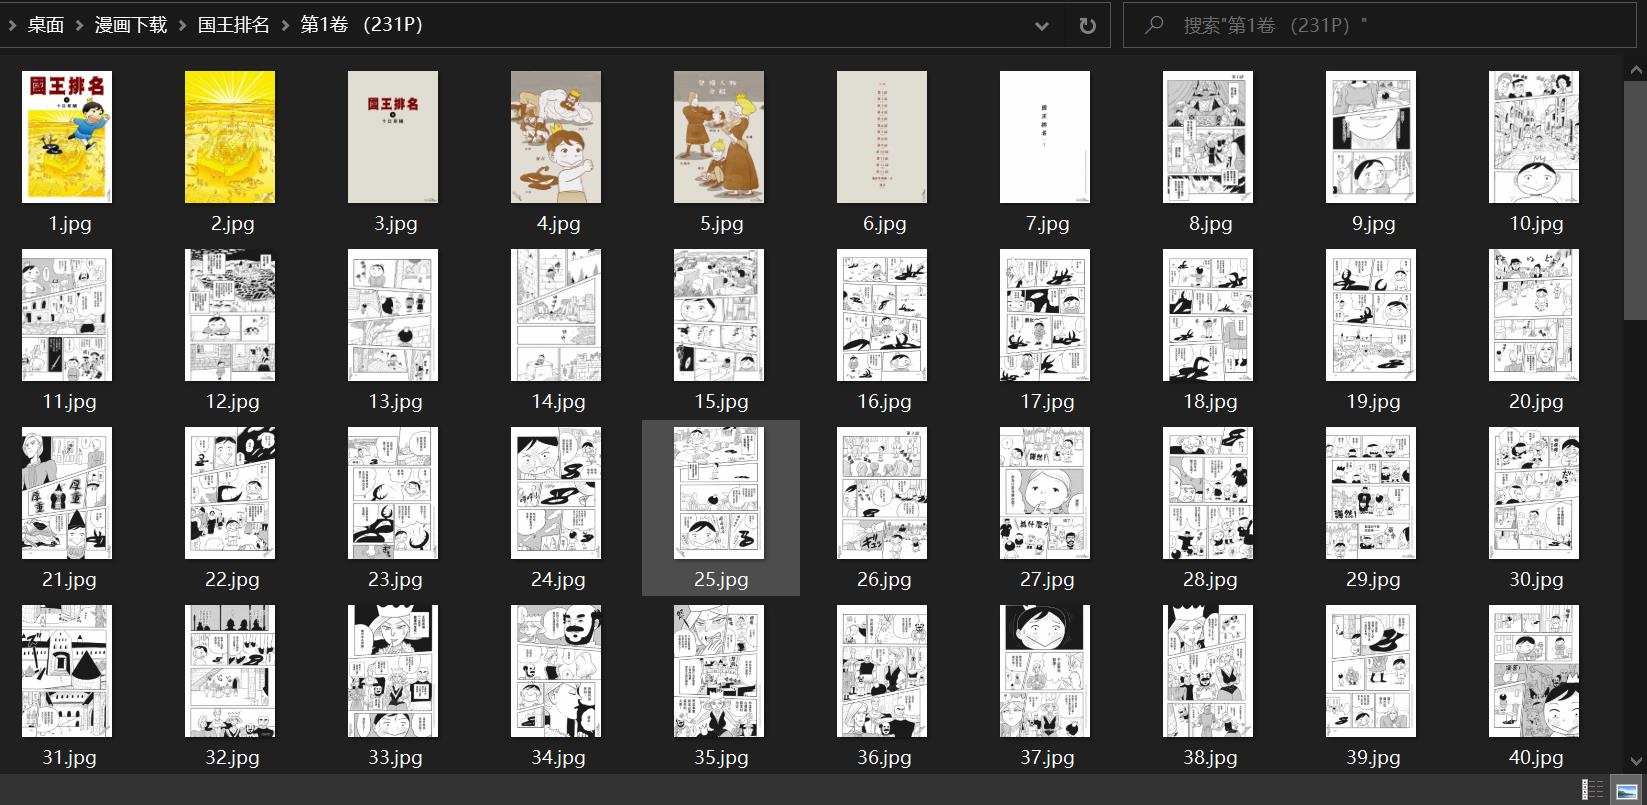Click the 第1卷 (231P) breadcrumb segment
This screenshot has width=1647, height=805.
pos(361,25)
